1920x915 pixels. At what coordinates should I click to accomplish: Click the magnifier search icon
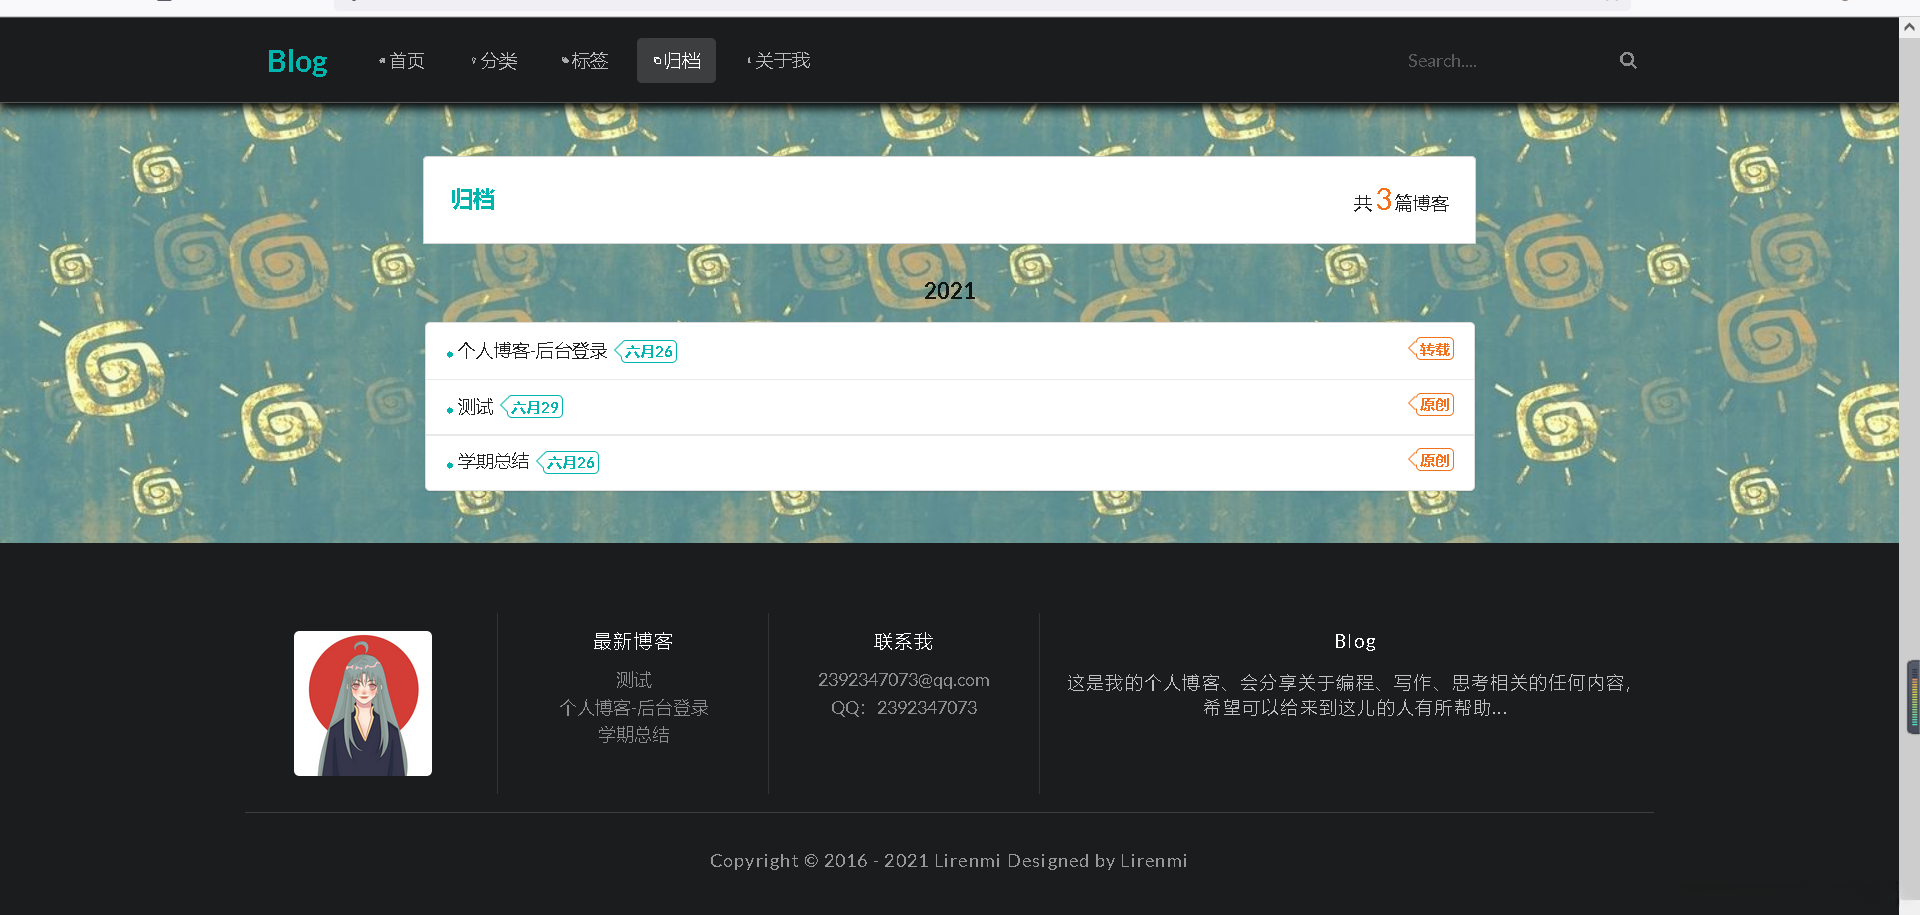tap(1628, 60)
